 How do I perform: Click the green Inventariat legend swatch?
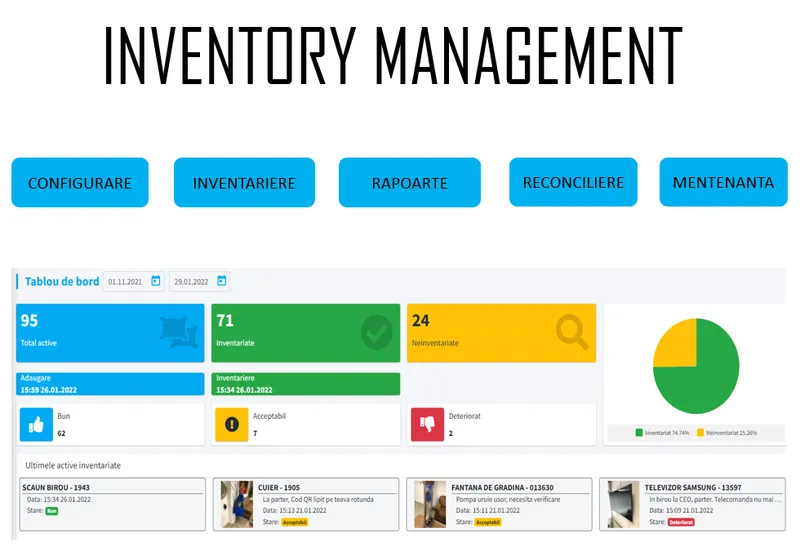pyautogui.click(x=640, y=433)
